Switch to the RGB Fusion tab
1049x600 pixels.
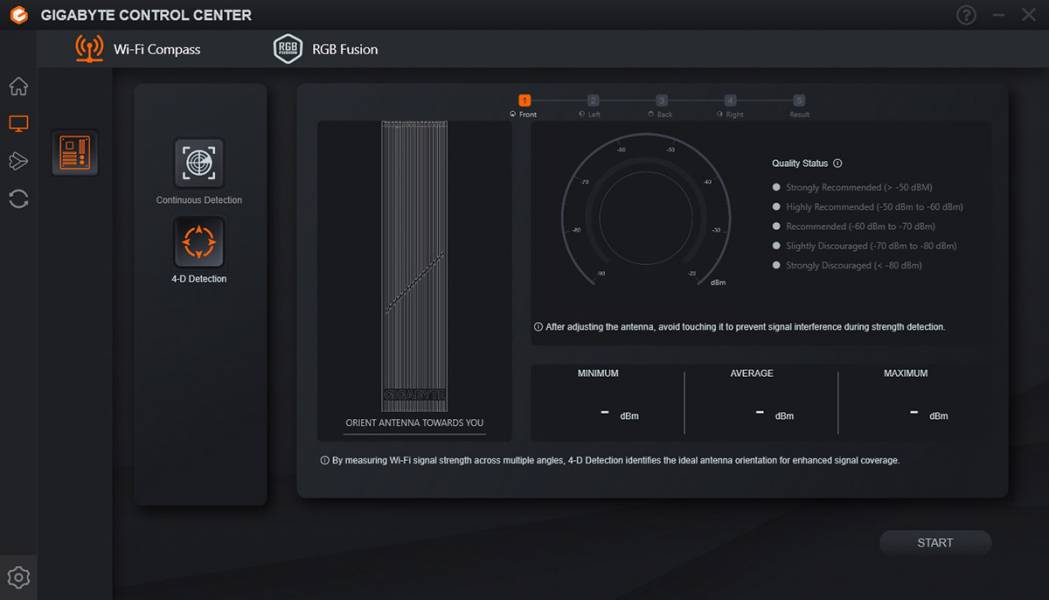pos(325,49)
